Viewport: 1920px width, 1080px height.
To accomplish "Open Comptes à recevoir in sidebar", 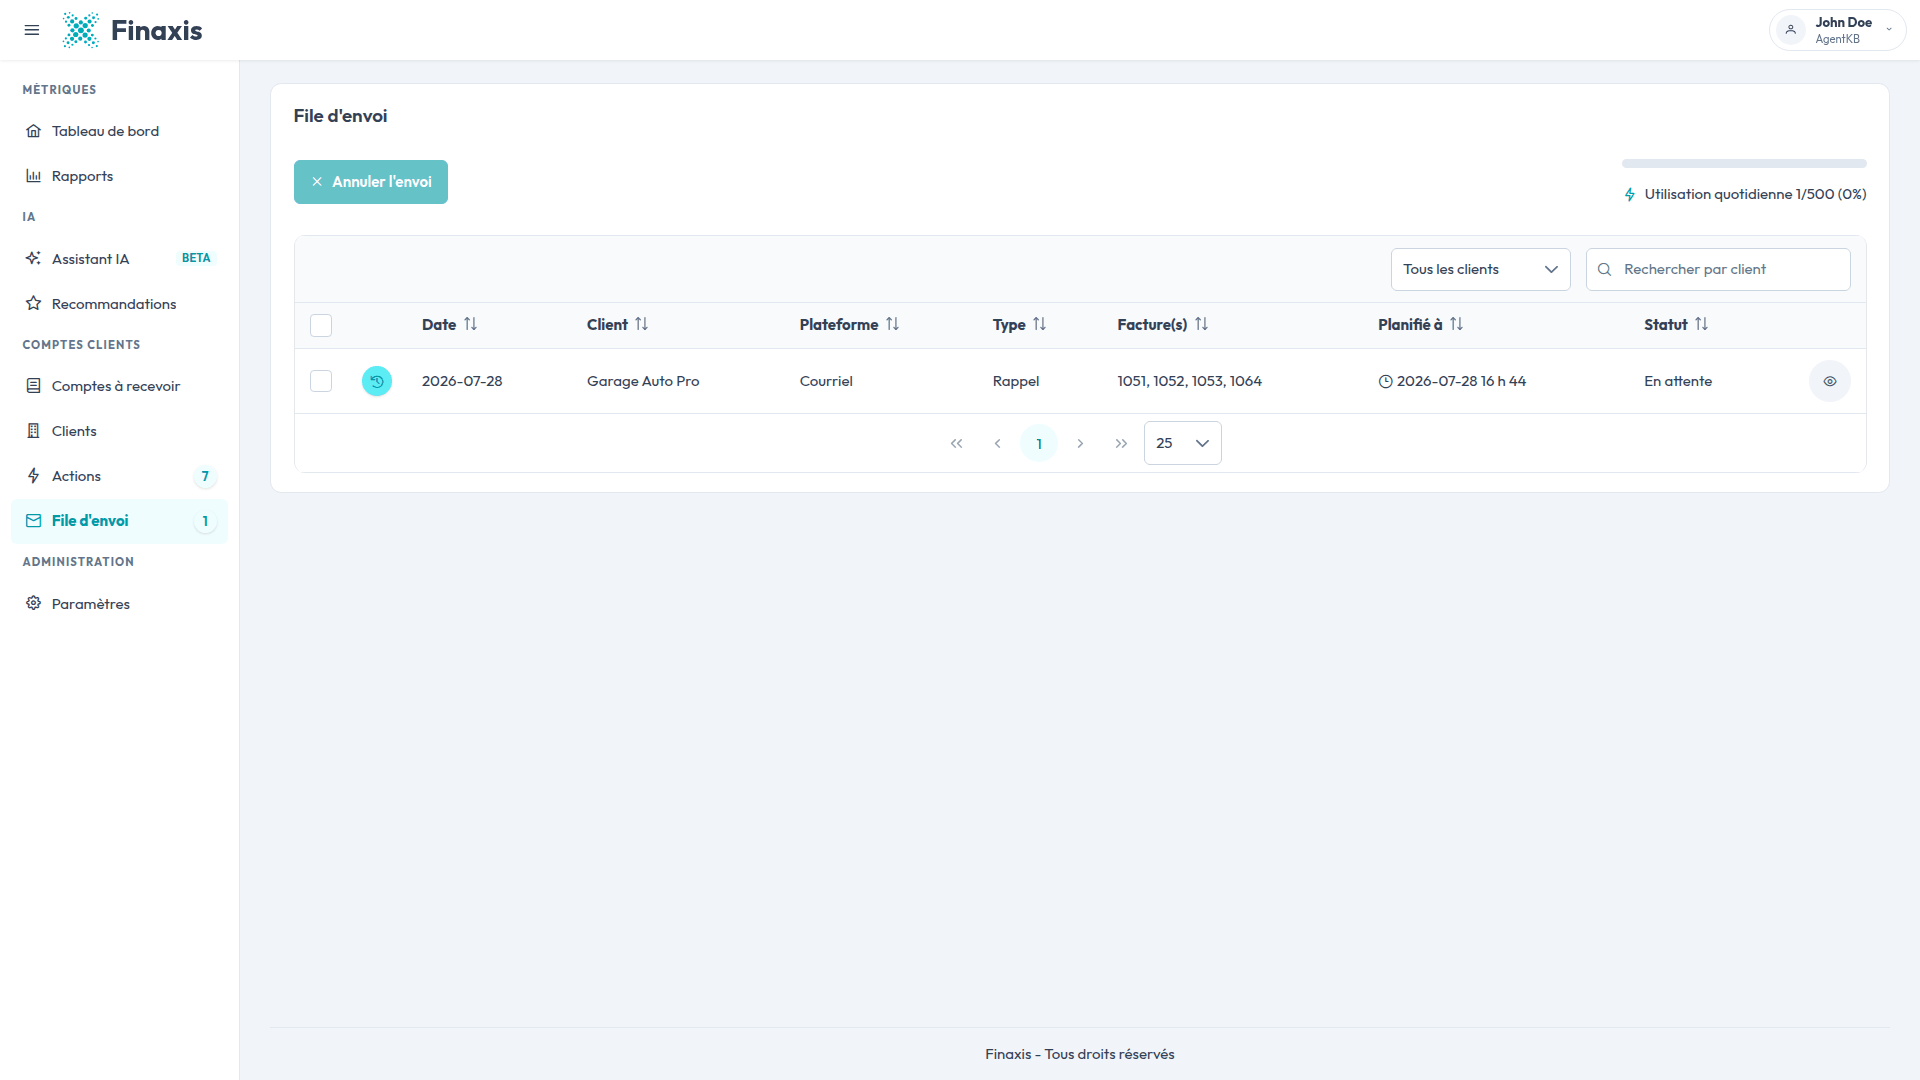I will [119, 386].
